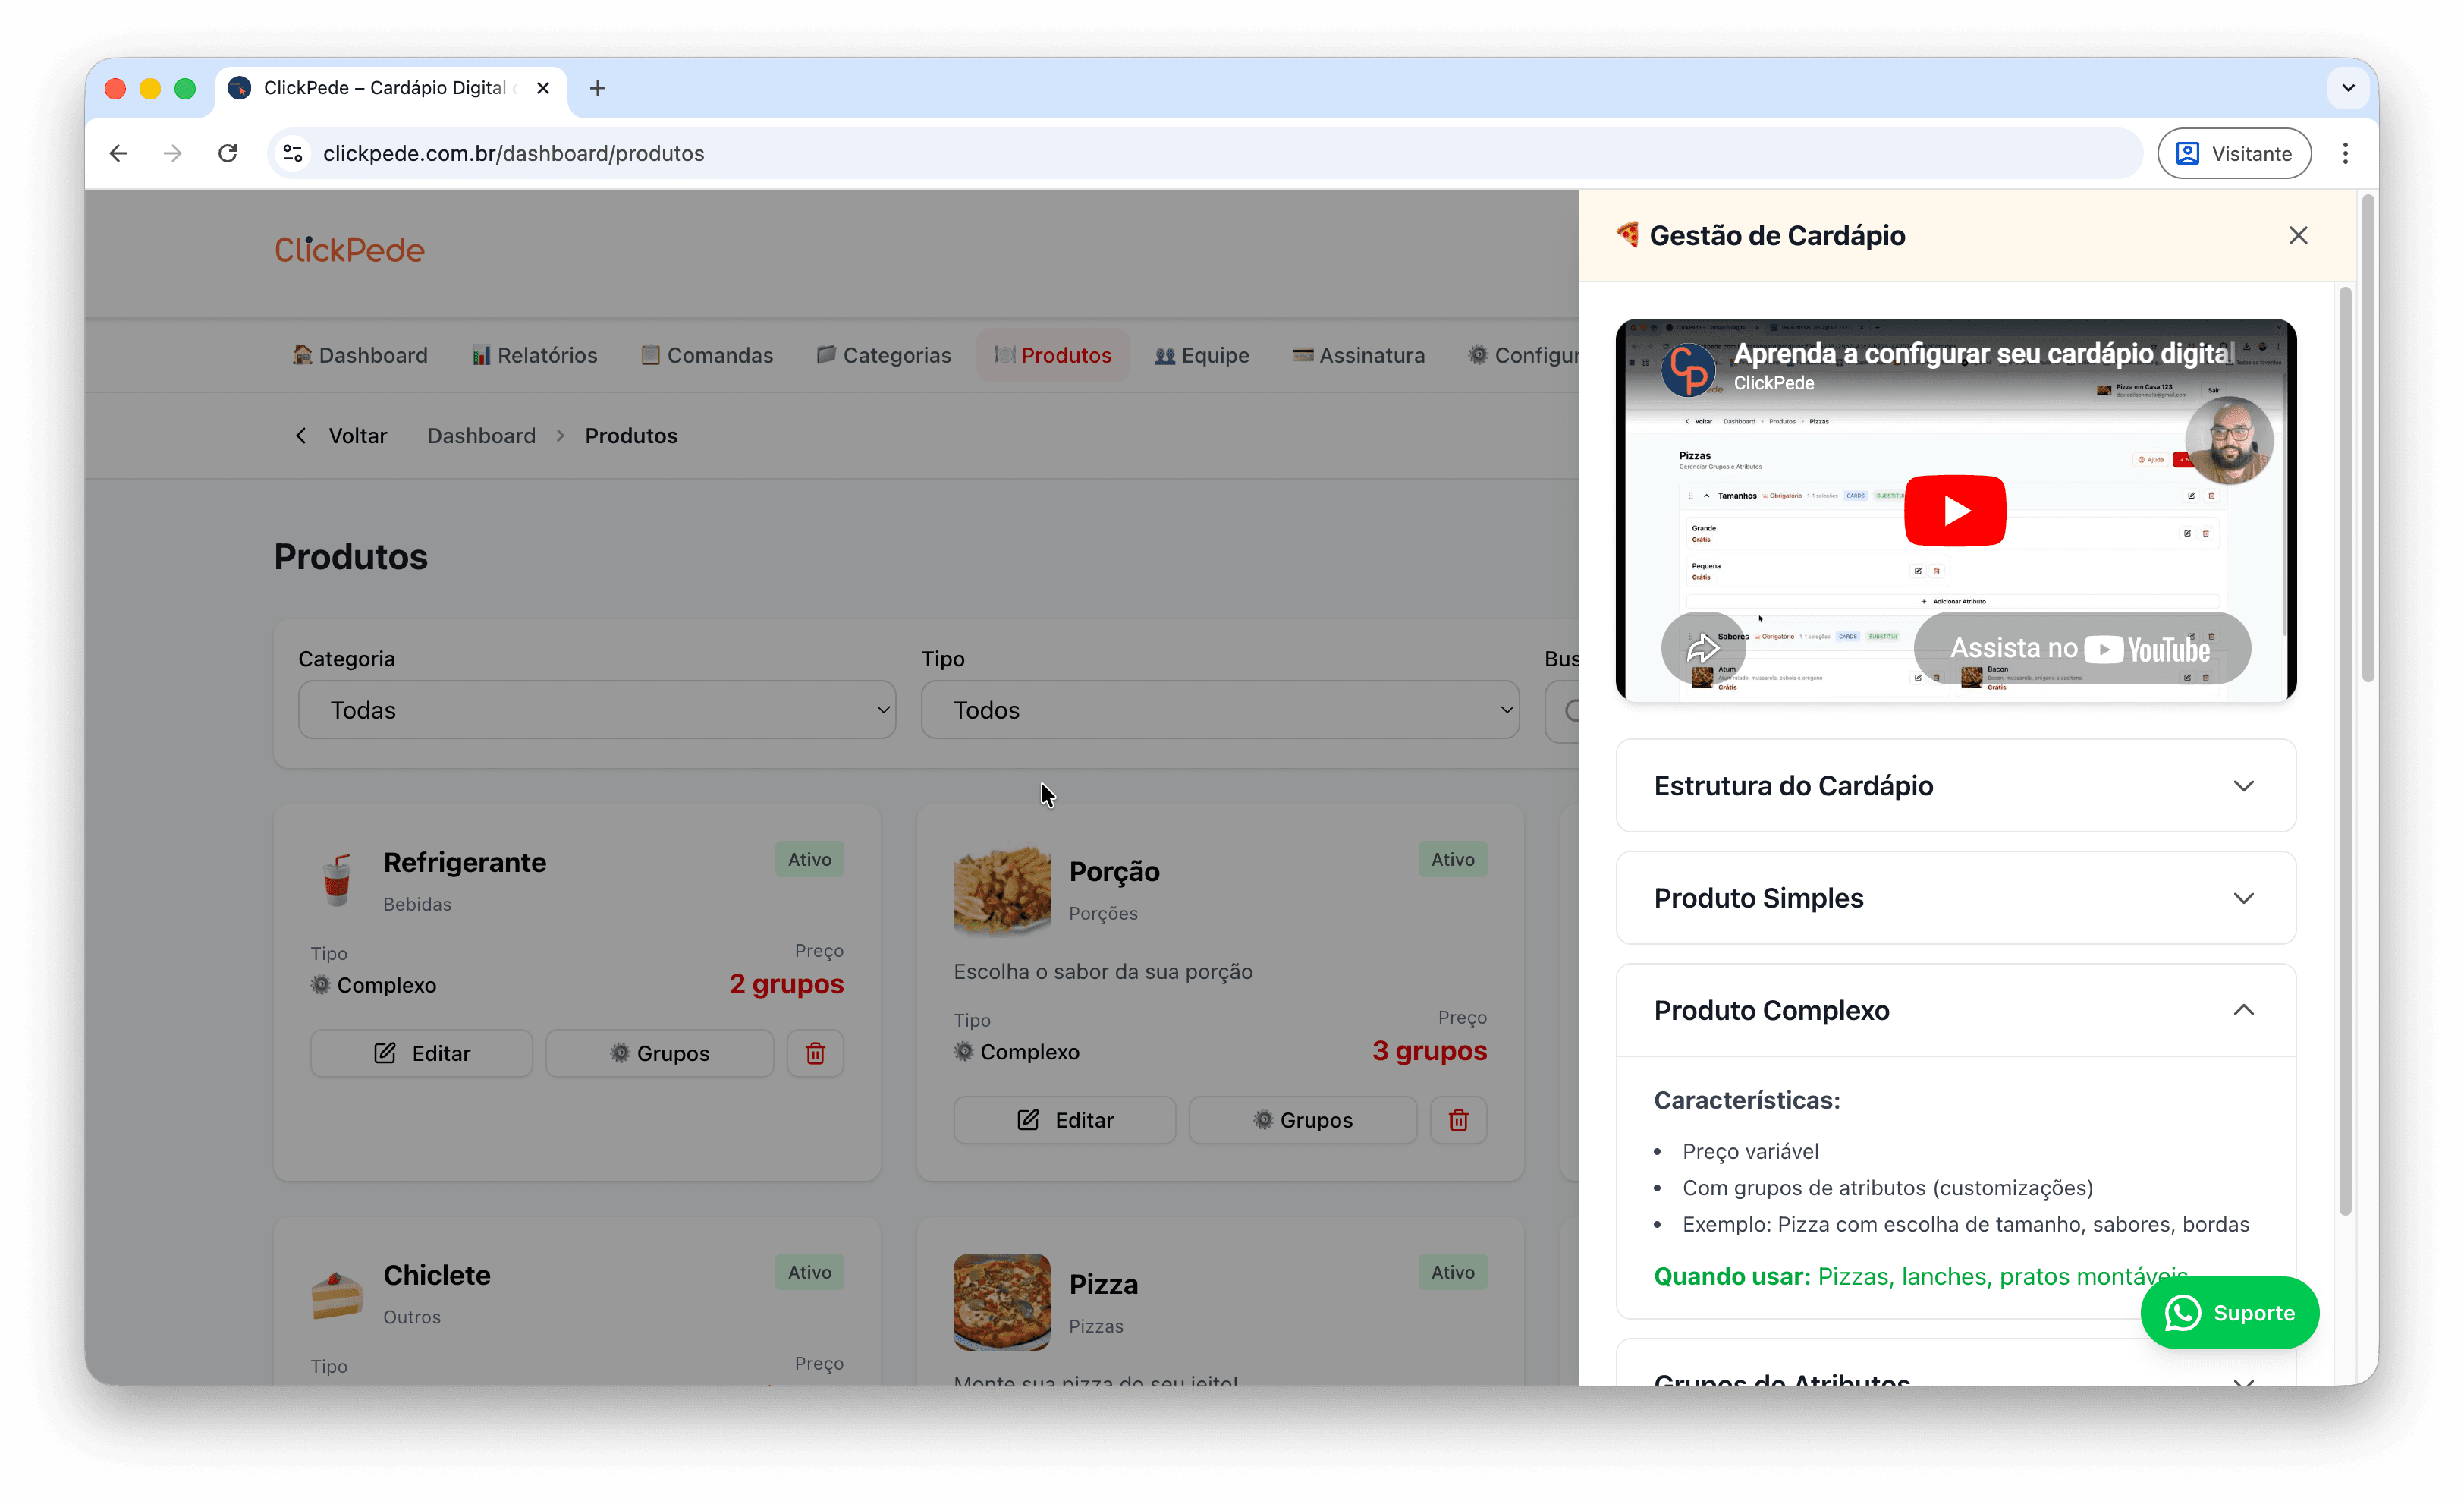Click the trash icon on Porção card

(x=1458, y=1120)
